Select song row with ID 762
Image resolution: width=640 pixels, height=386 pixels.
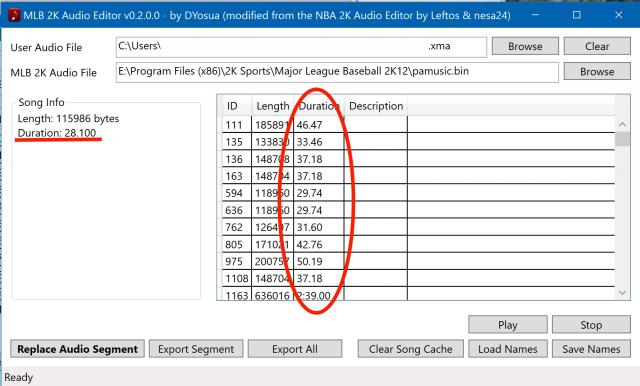pos(418,227)
